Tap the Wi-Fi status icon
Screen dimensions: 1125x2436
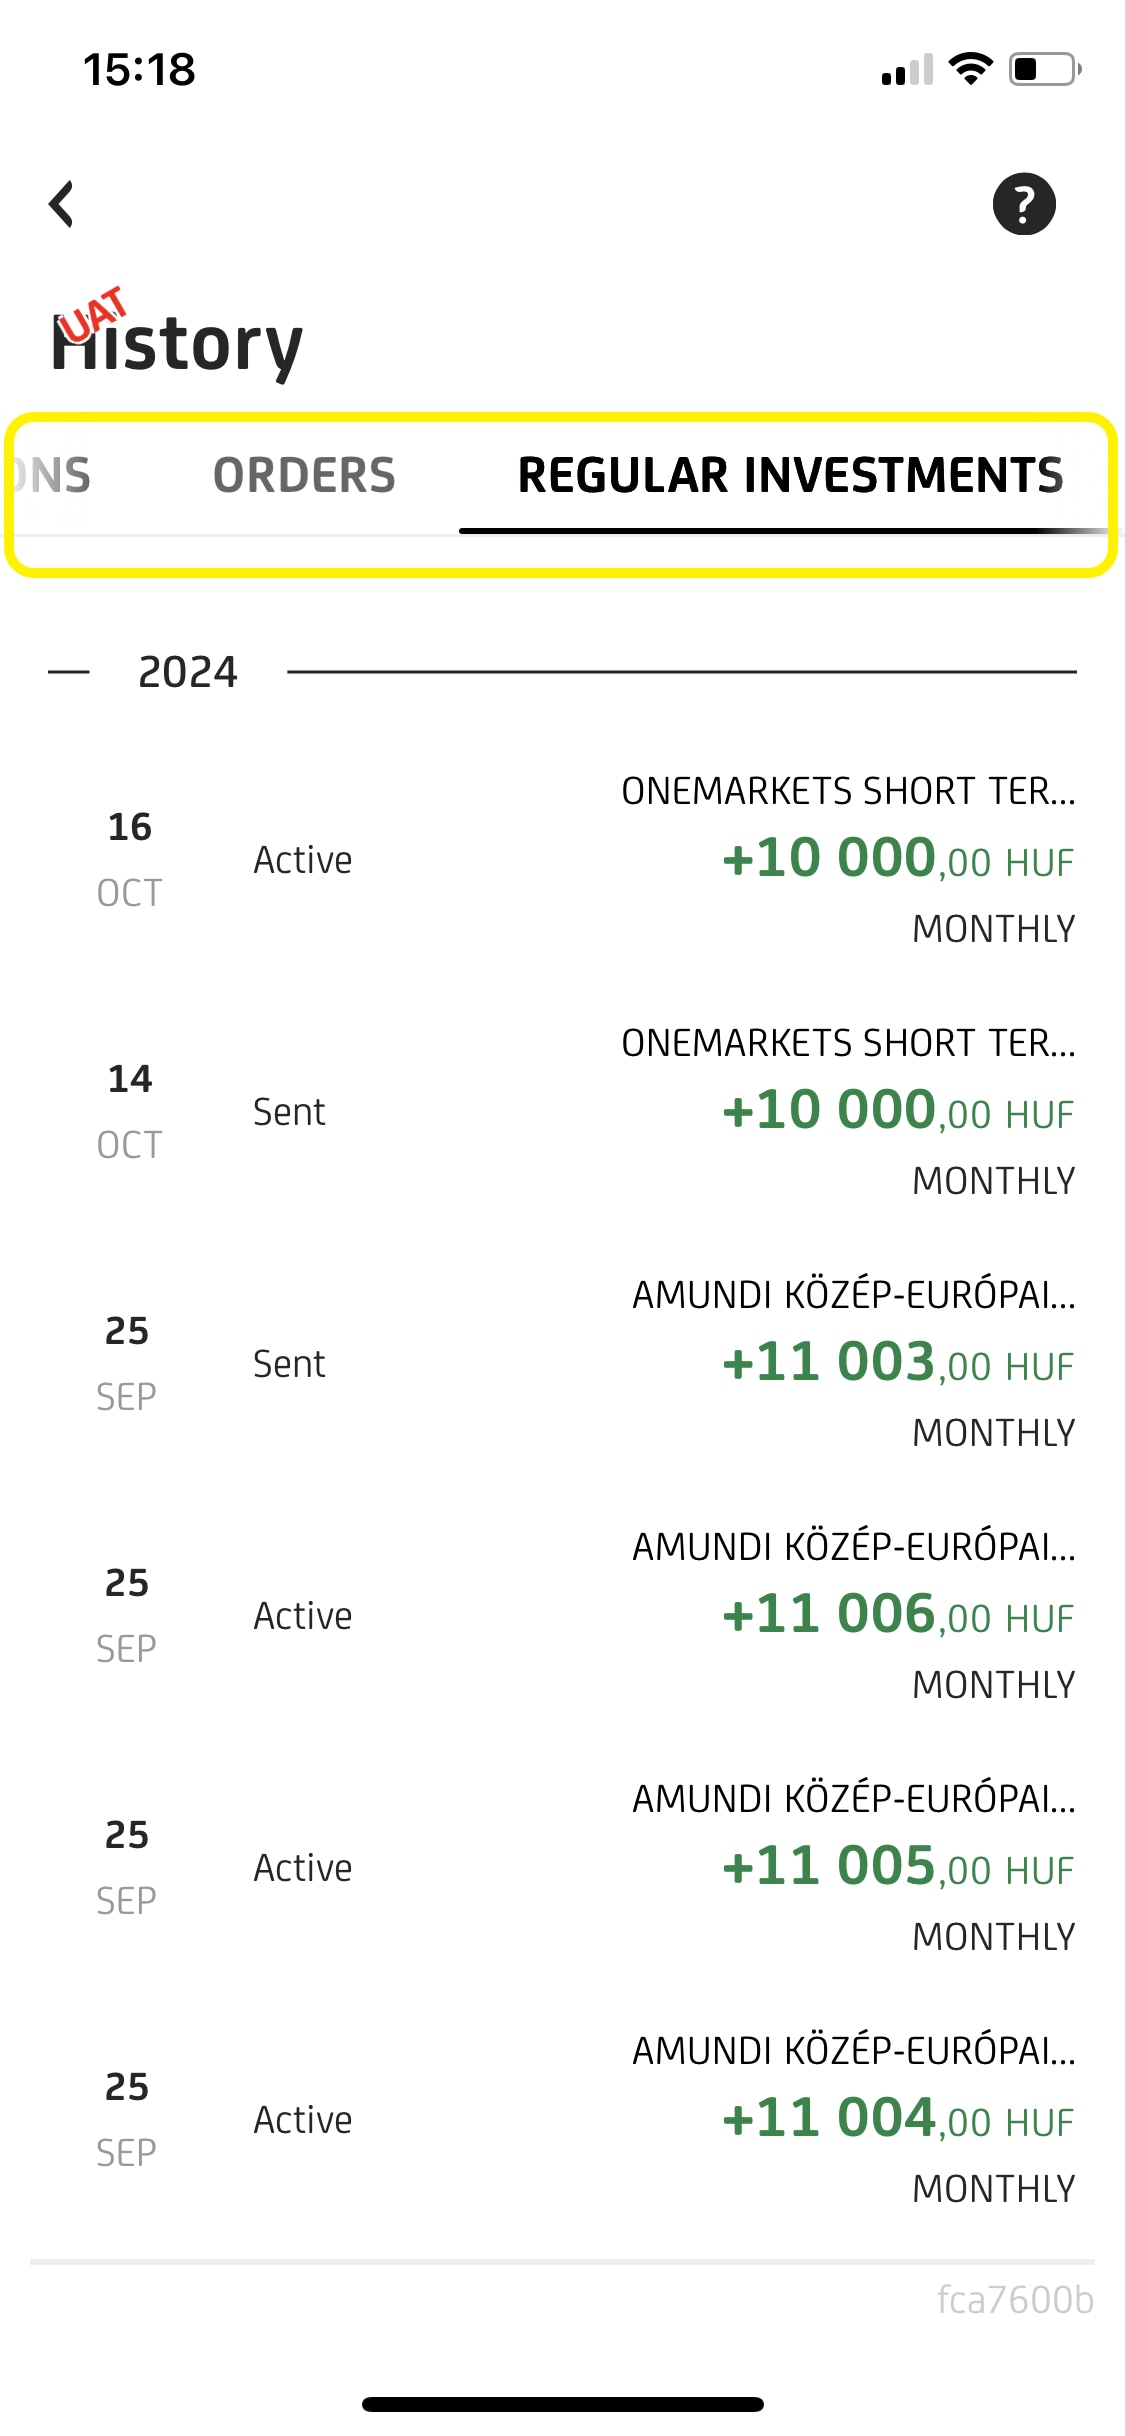(x=969, y=69)
